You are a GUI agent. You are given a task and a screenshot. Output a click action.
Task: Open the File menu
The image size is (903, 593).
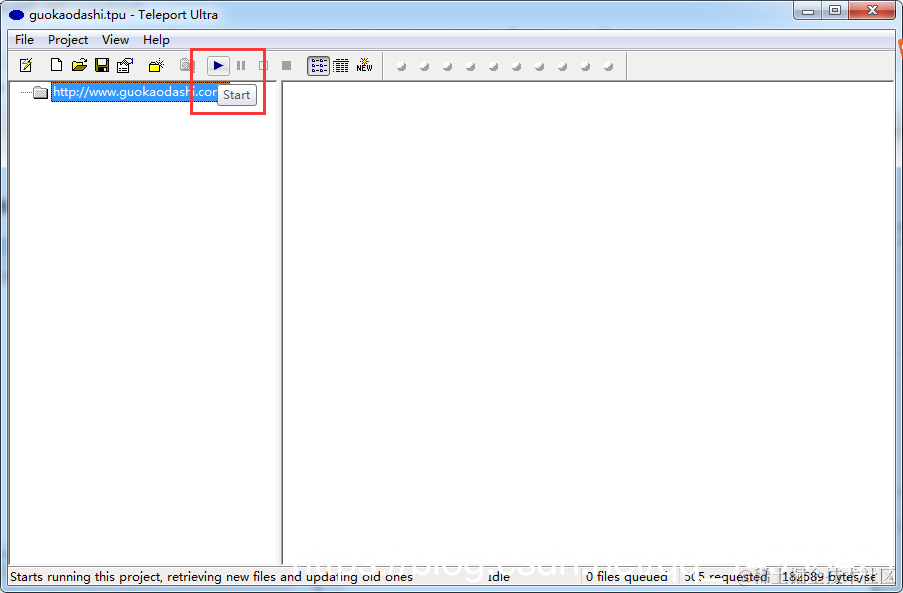click(24, 40)
